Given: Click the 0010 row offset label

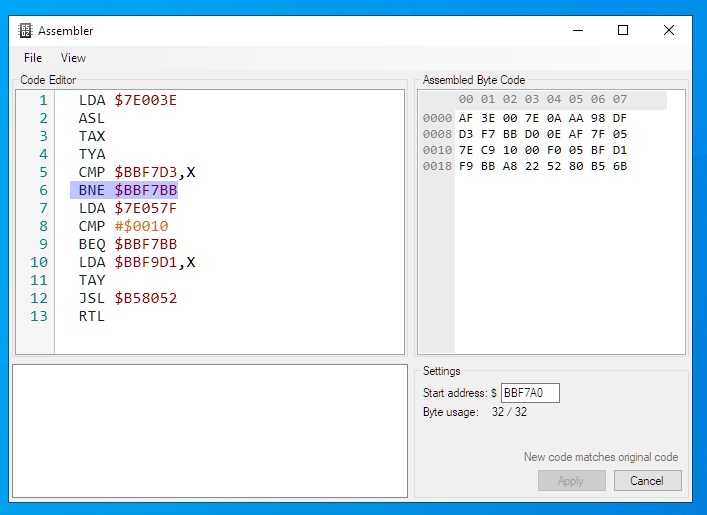Looking at the screenshot, I should [437, 150].
